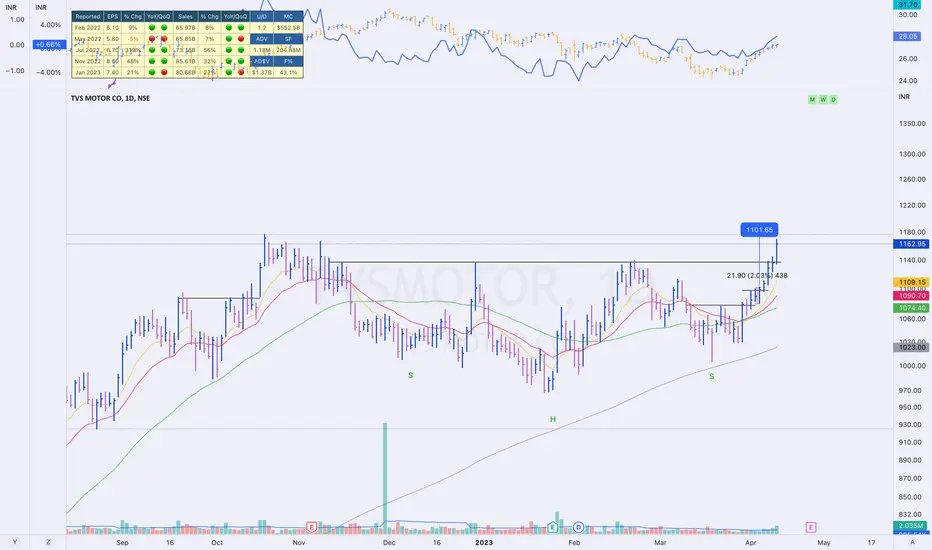
Task: Click the 7.40 EPS value
Action: click(x=112, y=73)
